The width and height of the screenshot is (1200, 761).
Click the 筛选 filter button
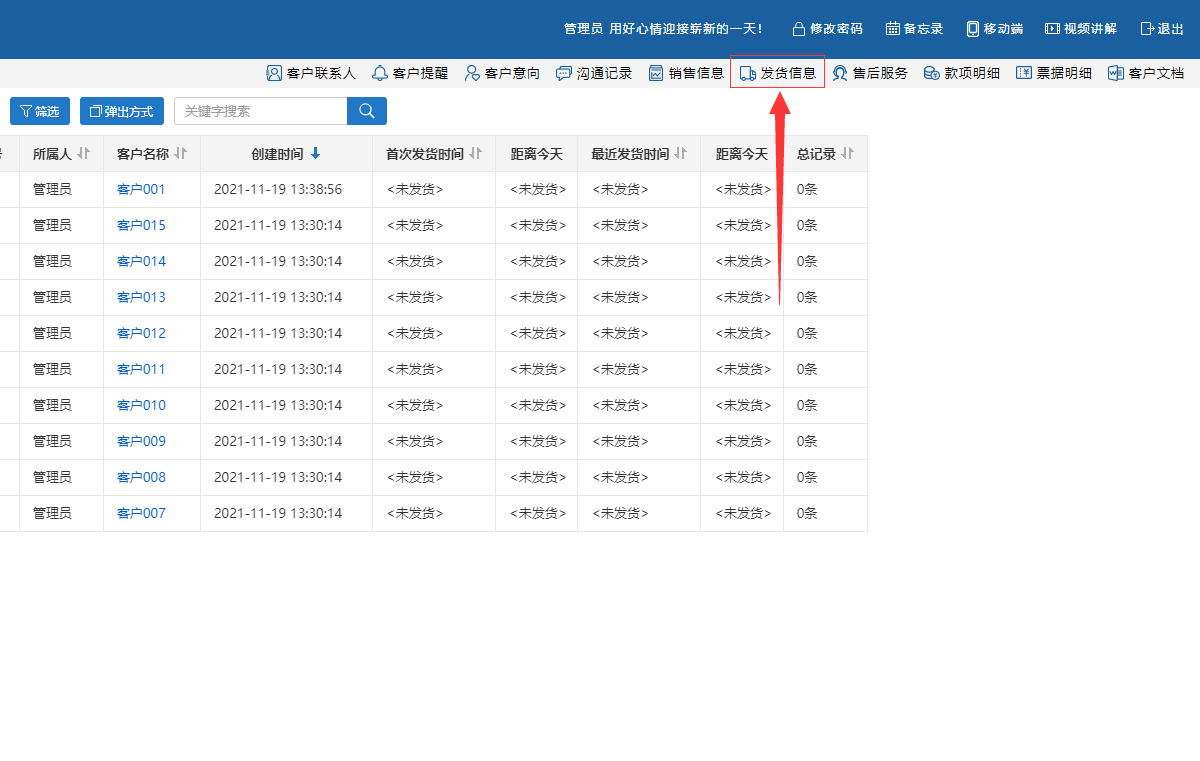pos(40,111)
